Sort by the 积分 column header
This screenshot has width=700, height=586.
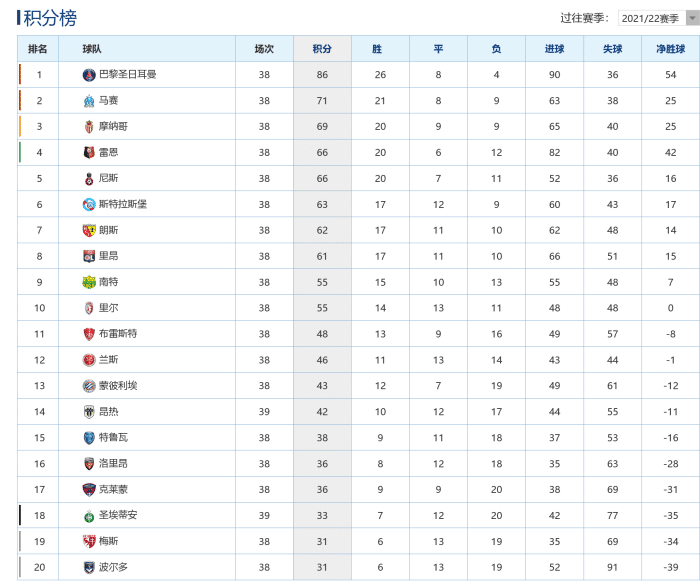pyautogui.click(x=322, y=49)
